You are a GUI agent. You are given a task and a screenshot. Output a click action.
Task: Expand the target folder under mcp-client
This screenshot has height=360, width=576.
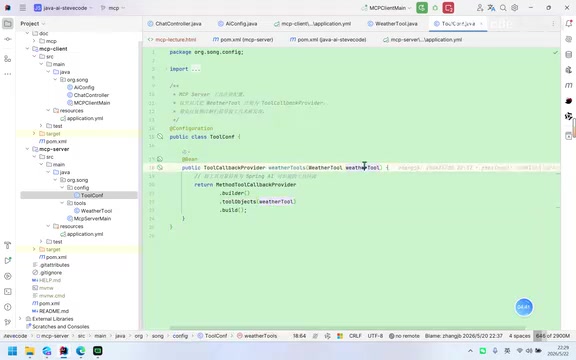coord(34,134)
